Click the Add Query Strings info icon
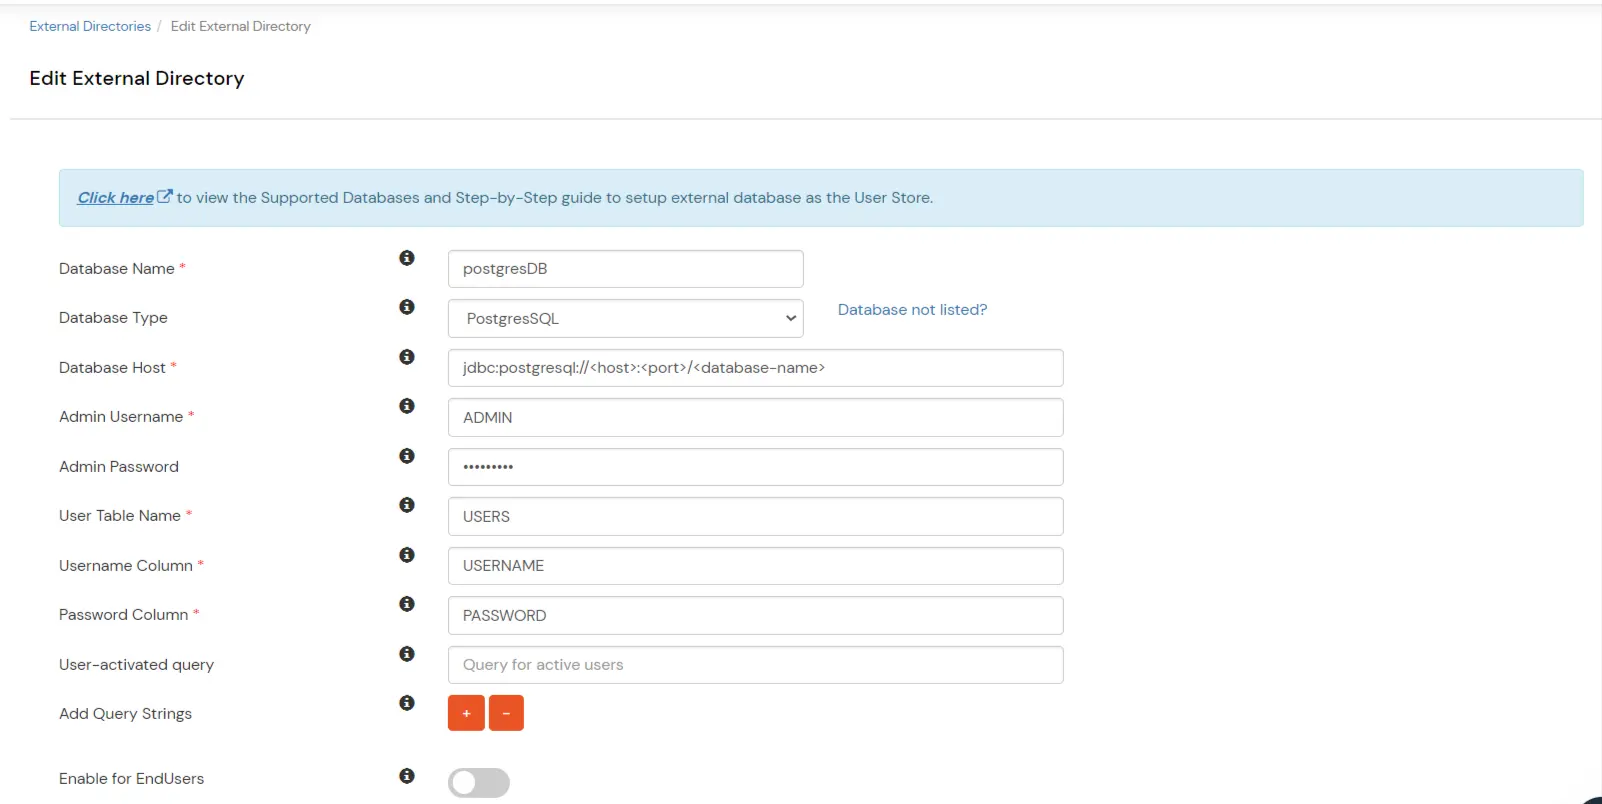This screenshot has height=804, width=1602. tap(407, 703)
